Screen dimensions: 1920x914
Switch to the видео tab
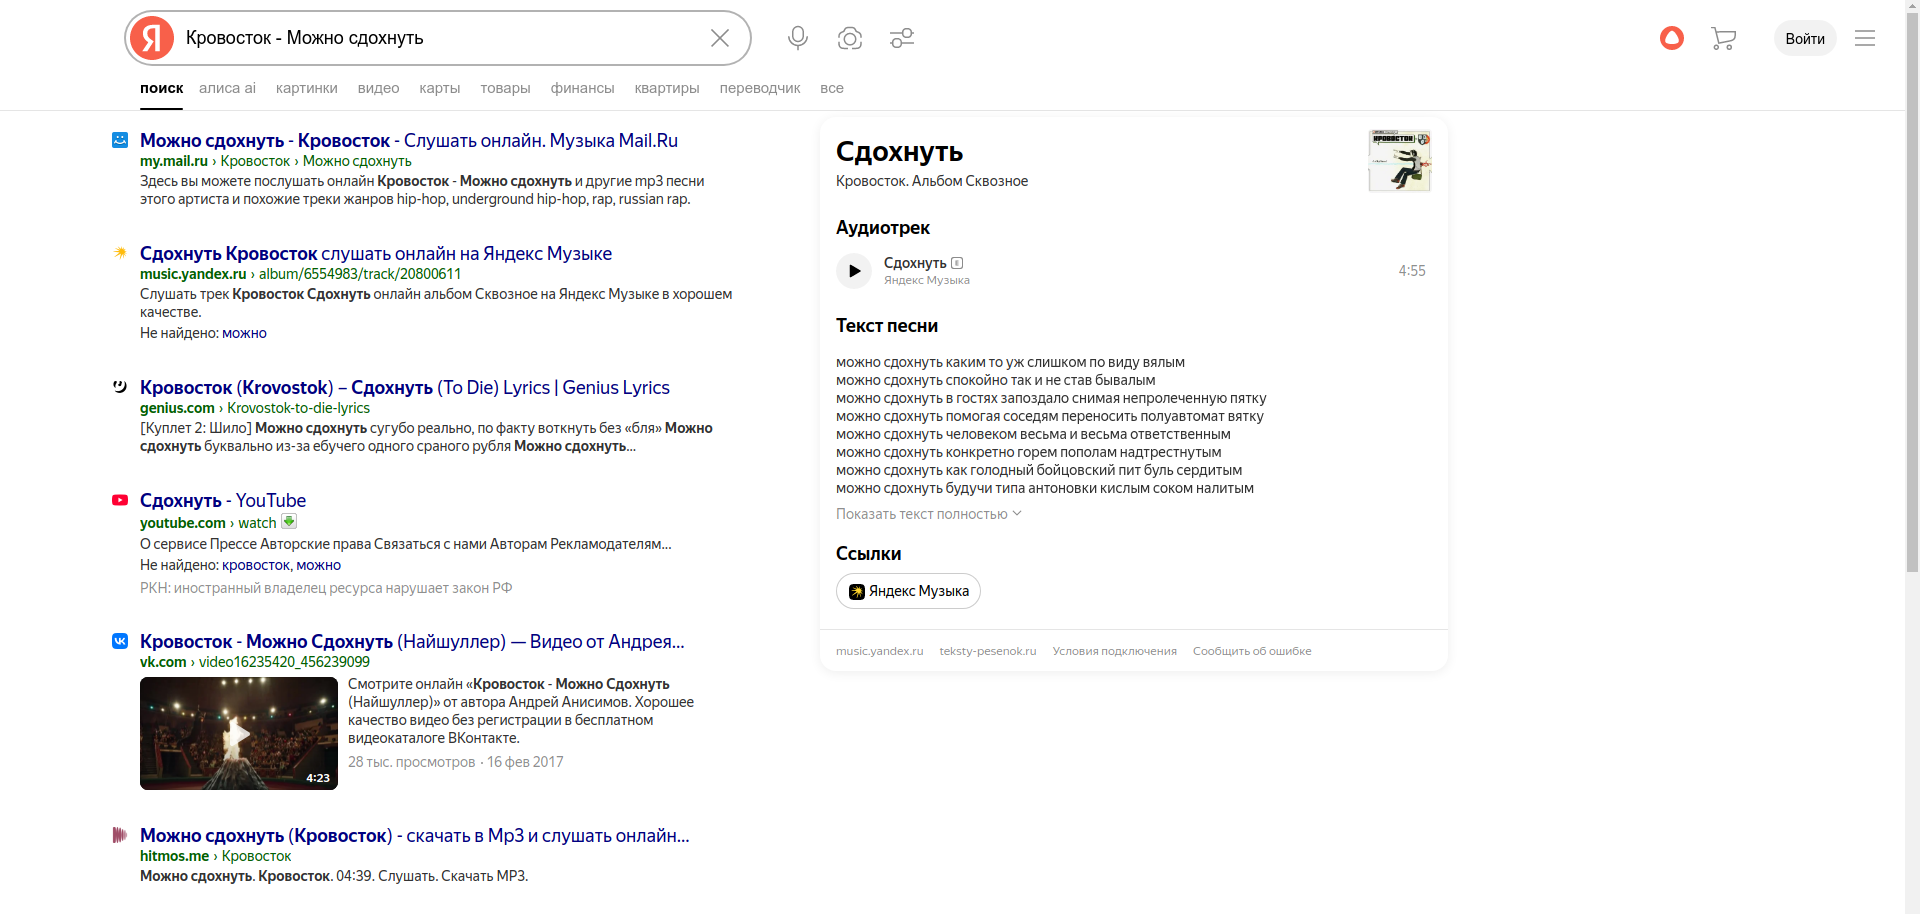pos(378,88)
